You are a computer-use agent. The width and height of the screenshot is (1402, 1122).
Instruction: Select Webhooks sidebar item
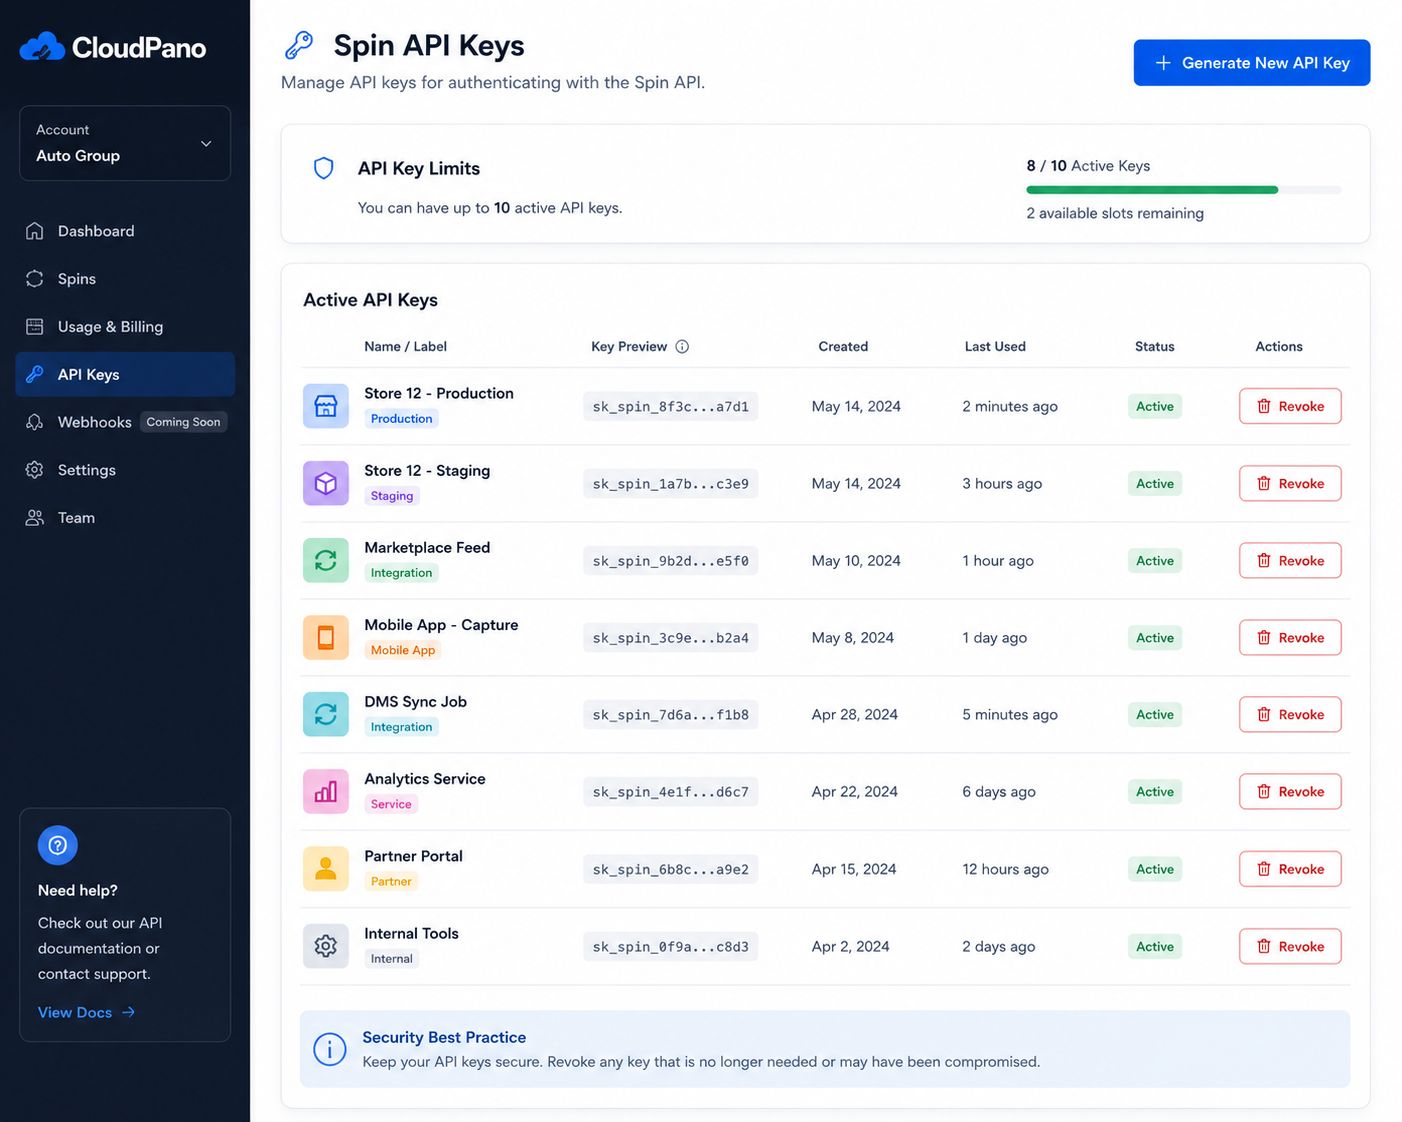click(x=125, y=422)
